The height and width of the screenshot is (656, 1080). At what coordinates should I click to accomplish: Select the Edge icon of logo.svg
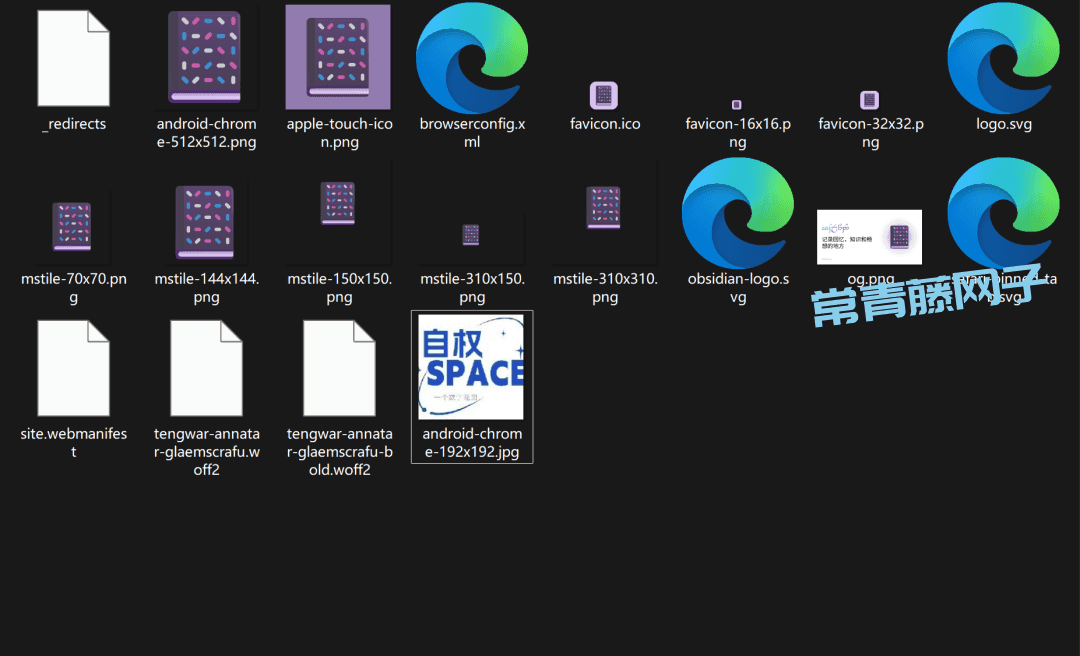[1004, 58]
